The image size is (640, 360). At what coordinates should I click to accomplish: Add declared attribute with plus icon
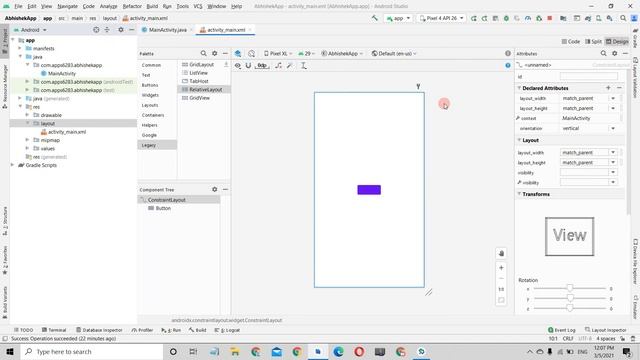(x=608, y=88)
